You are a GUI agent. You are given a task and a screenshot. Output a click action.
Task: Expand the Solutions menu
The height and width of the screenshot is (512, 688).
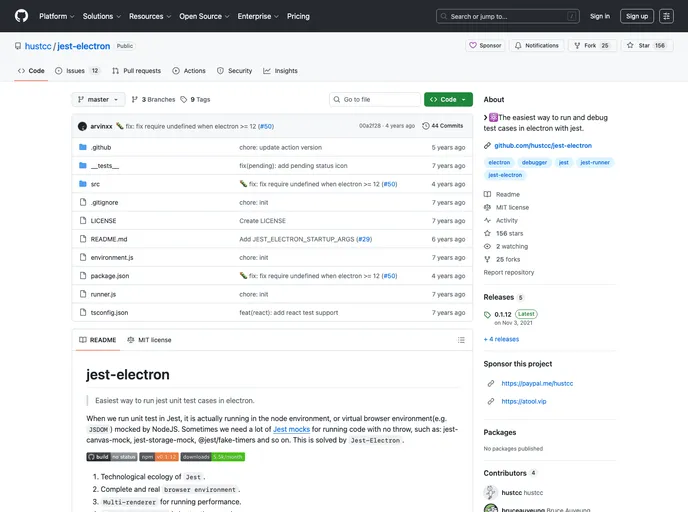pyautogui.click(x=101, y=16)
